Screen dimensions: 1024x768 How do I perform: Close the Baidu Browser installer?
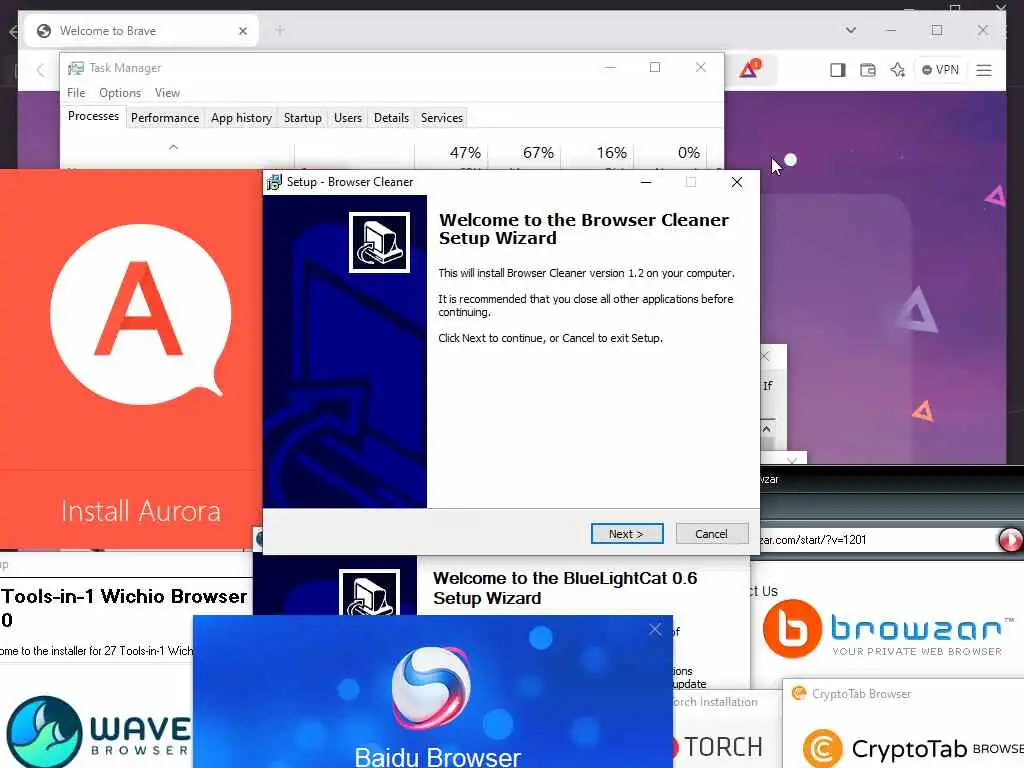click(x=655, y=630)
